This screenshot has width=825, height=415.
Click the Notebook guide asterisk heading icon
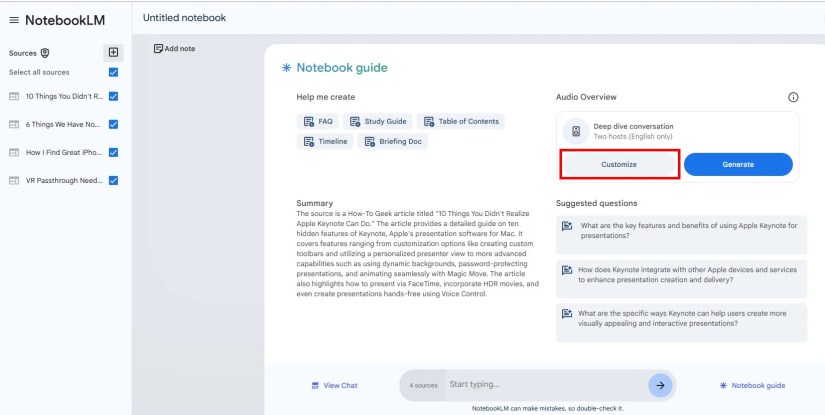(x=286, y=68)
